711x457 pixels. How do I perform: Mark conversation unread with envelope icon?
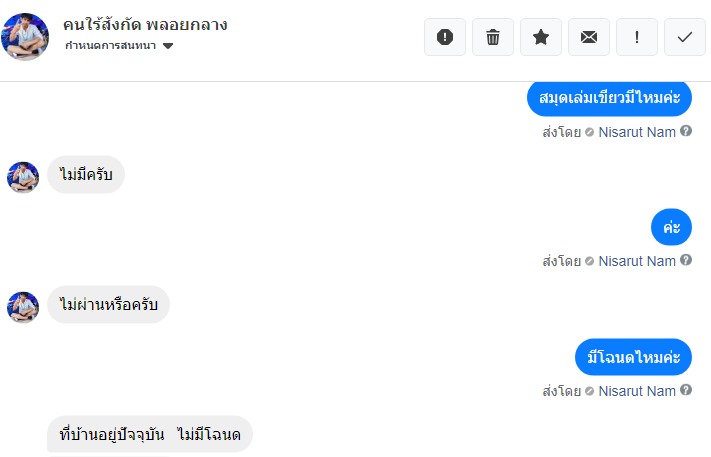(x=589, y=37)
